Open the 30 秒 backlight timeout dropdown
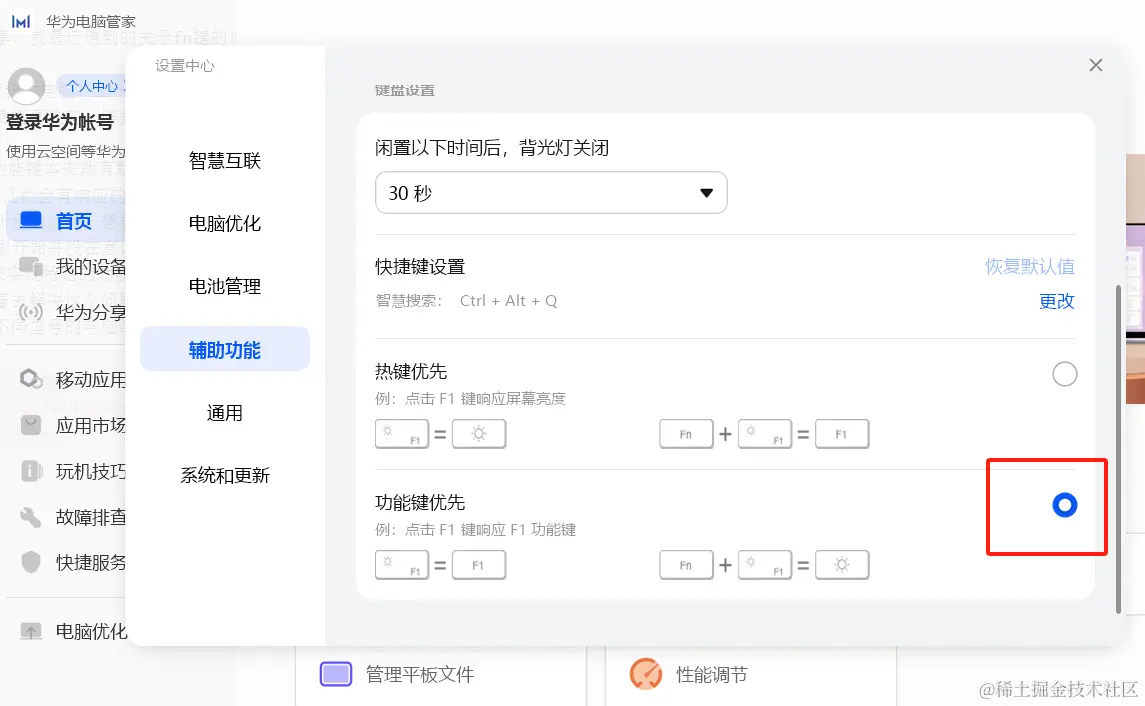The height and width of the screenshot is (706, 1145). click(x=551, y=193)
